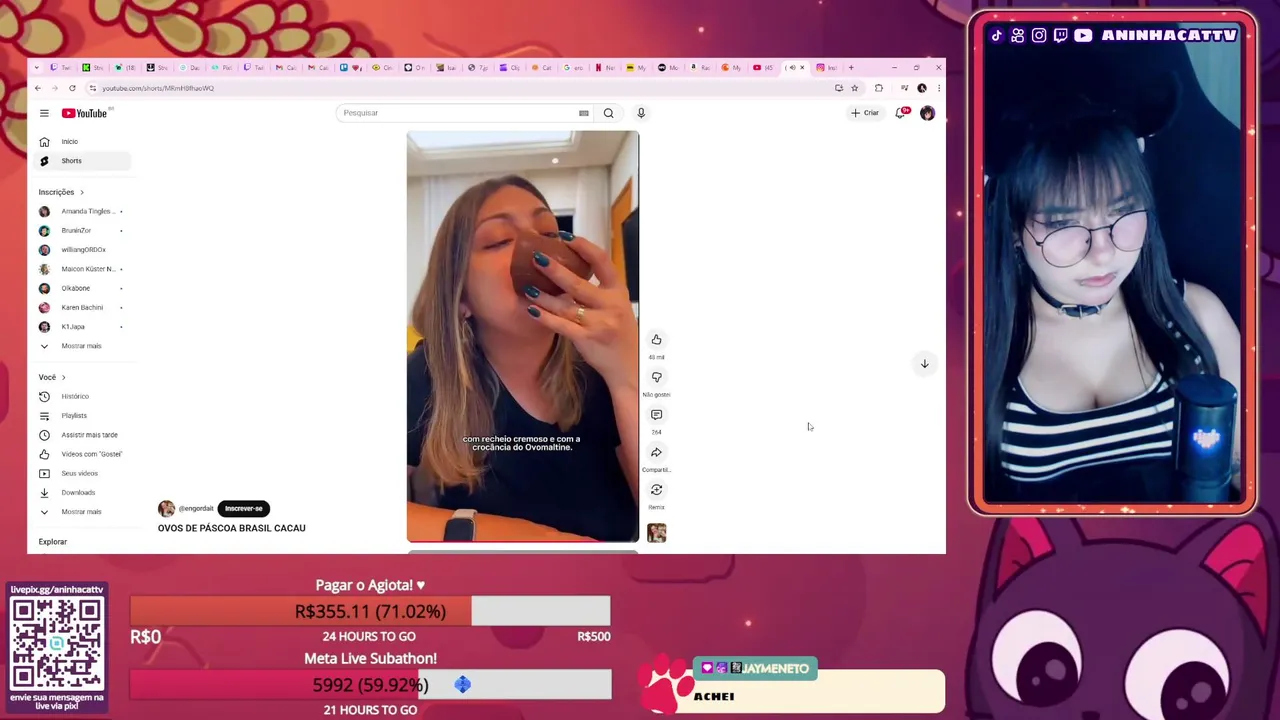Open the Short creator's channel avatar

[166, 509]
